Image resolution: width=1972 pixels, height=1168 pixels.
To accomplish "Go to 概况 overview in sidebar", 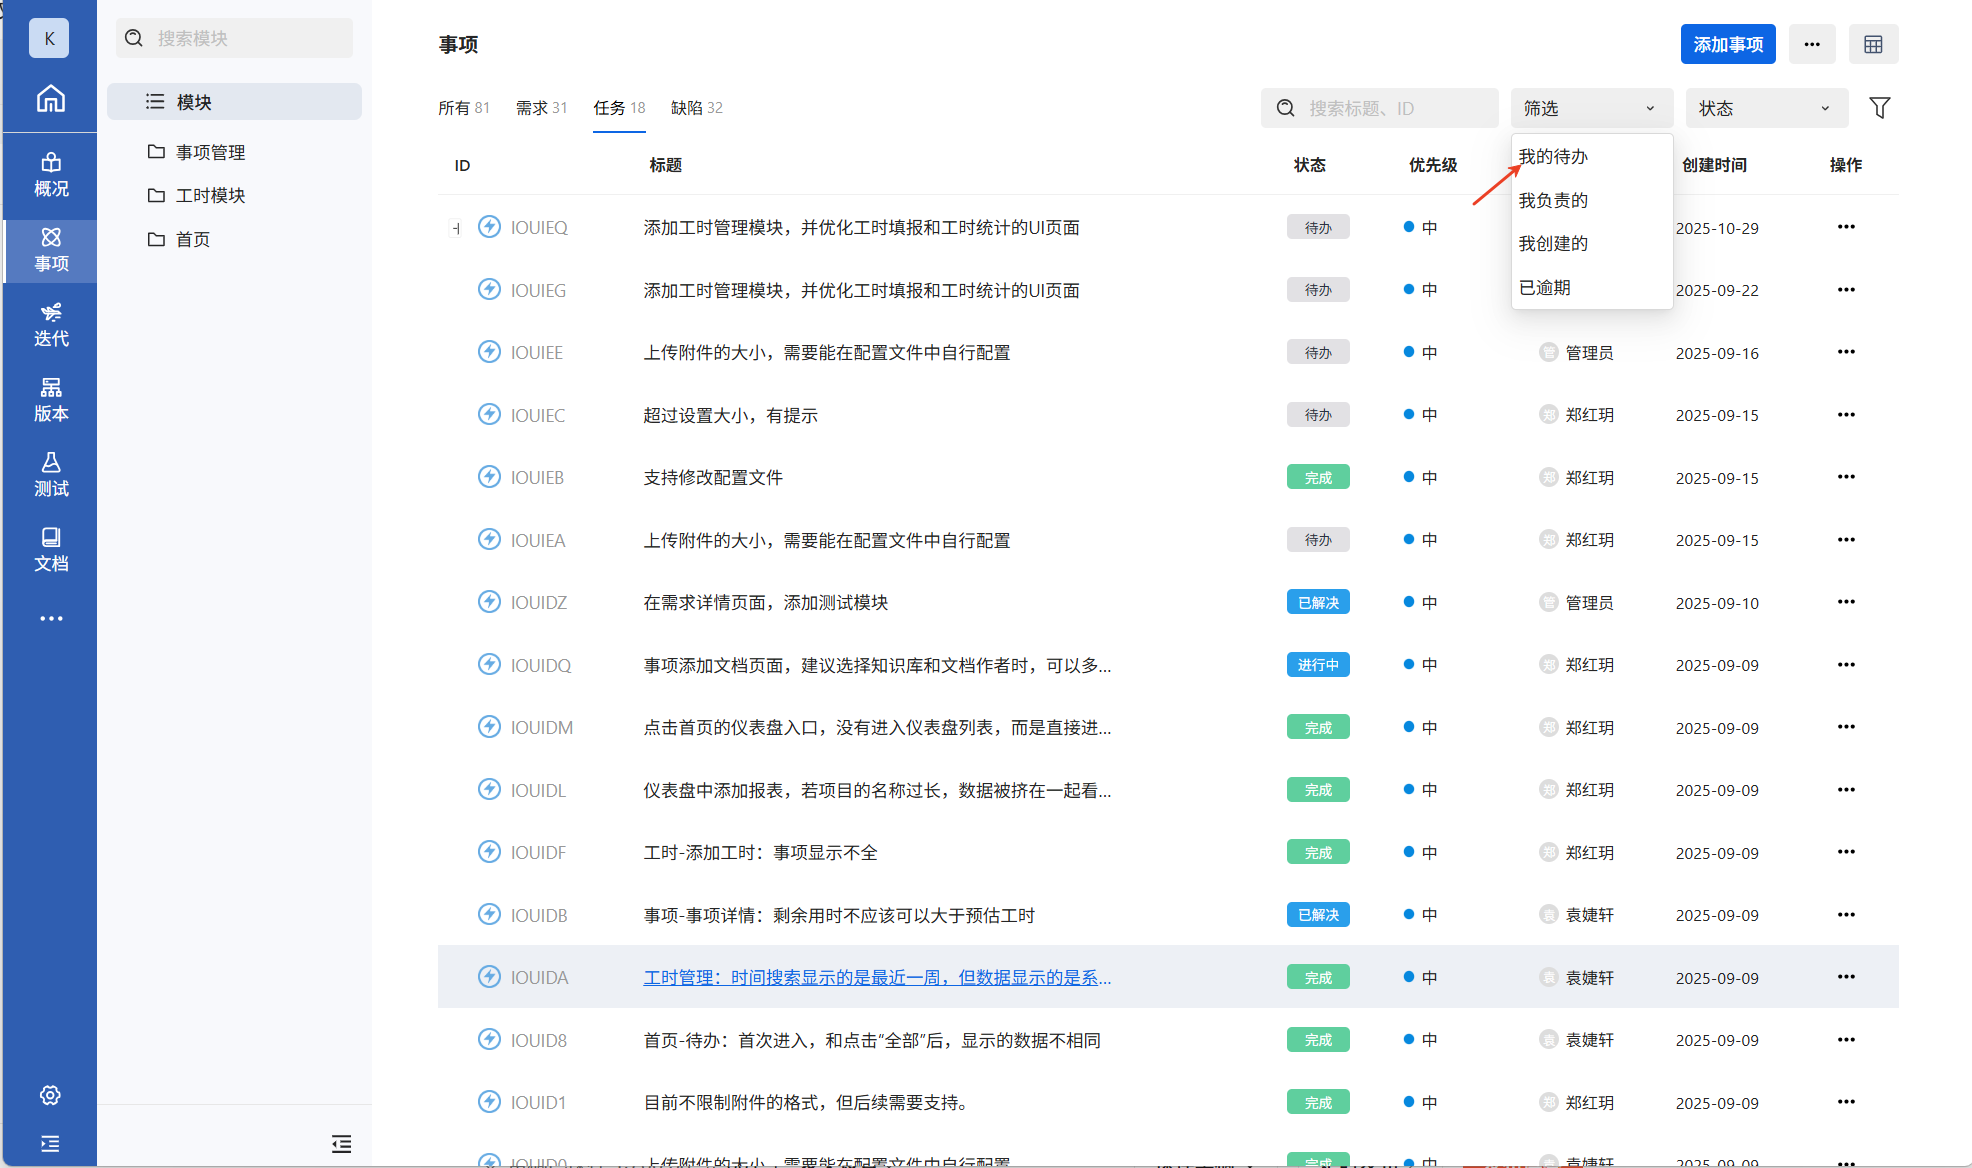I will [x=51, y=175].
